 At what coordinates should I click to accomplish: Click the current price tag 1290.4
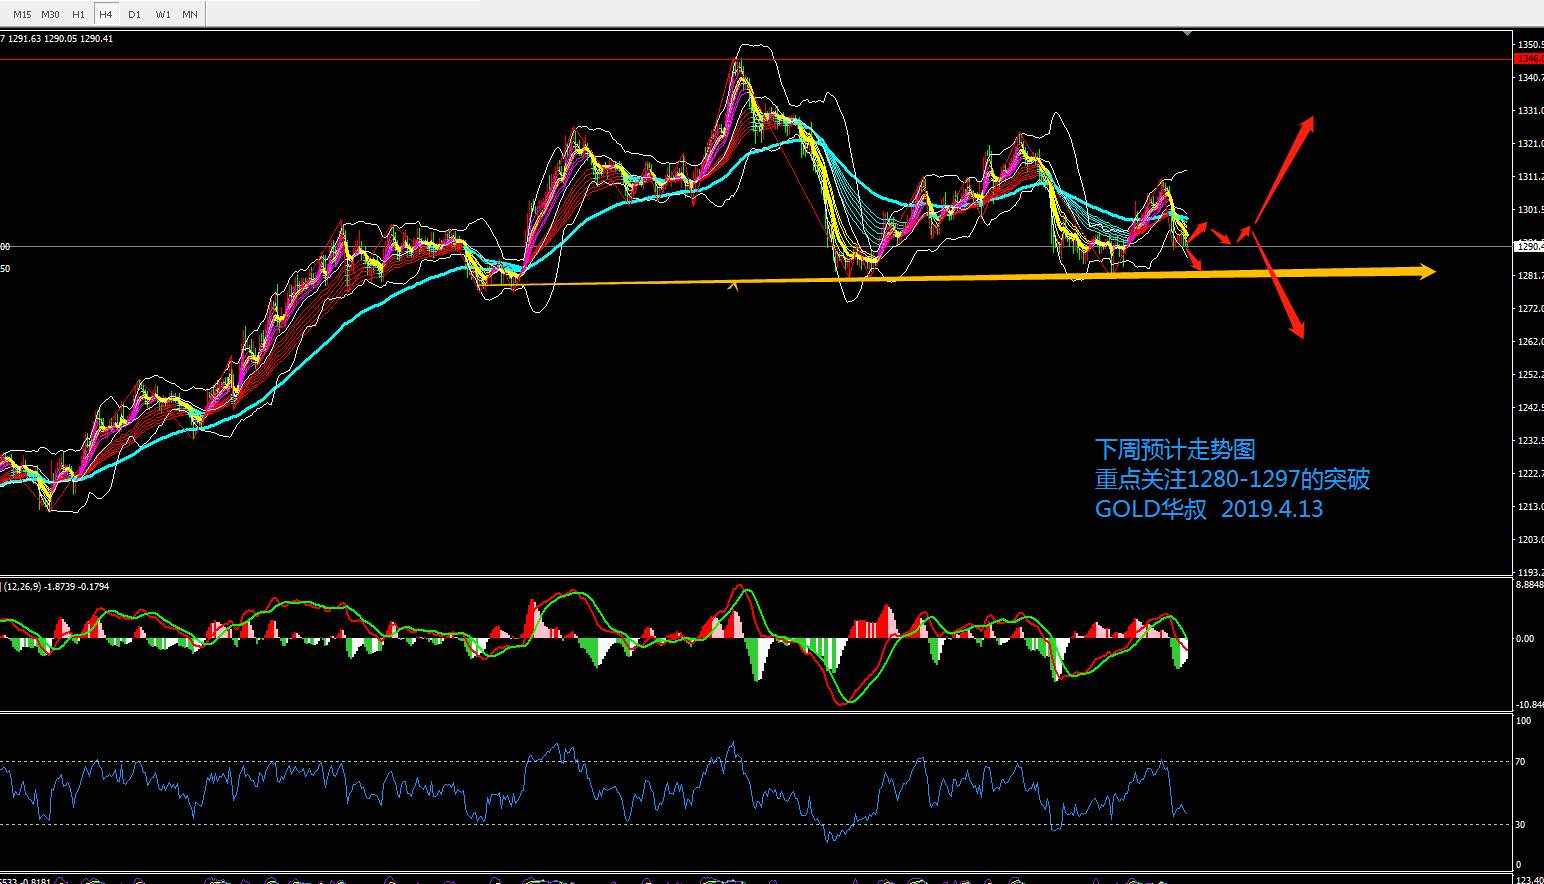pyautogui.click(x=1528, y=246)
